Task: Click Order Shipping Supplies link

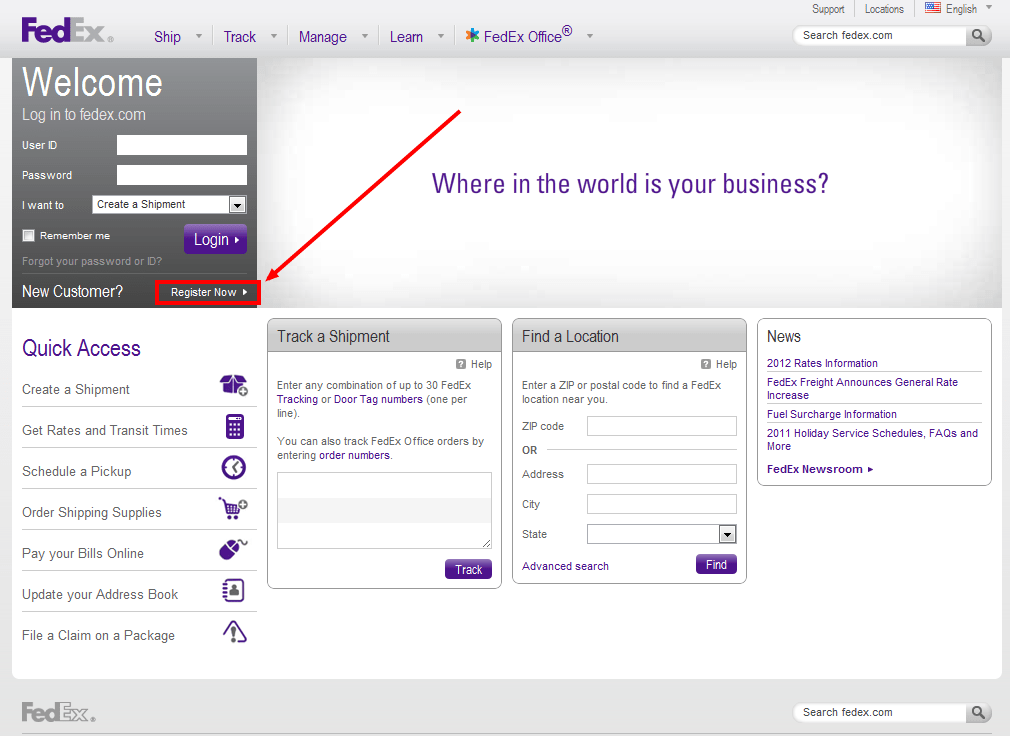Action: click(x=91, y=513)
